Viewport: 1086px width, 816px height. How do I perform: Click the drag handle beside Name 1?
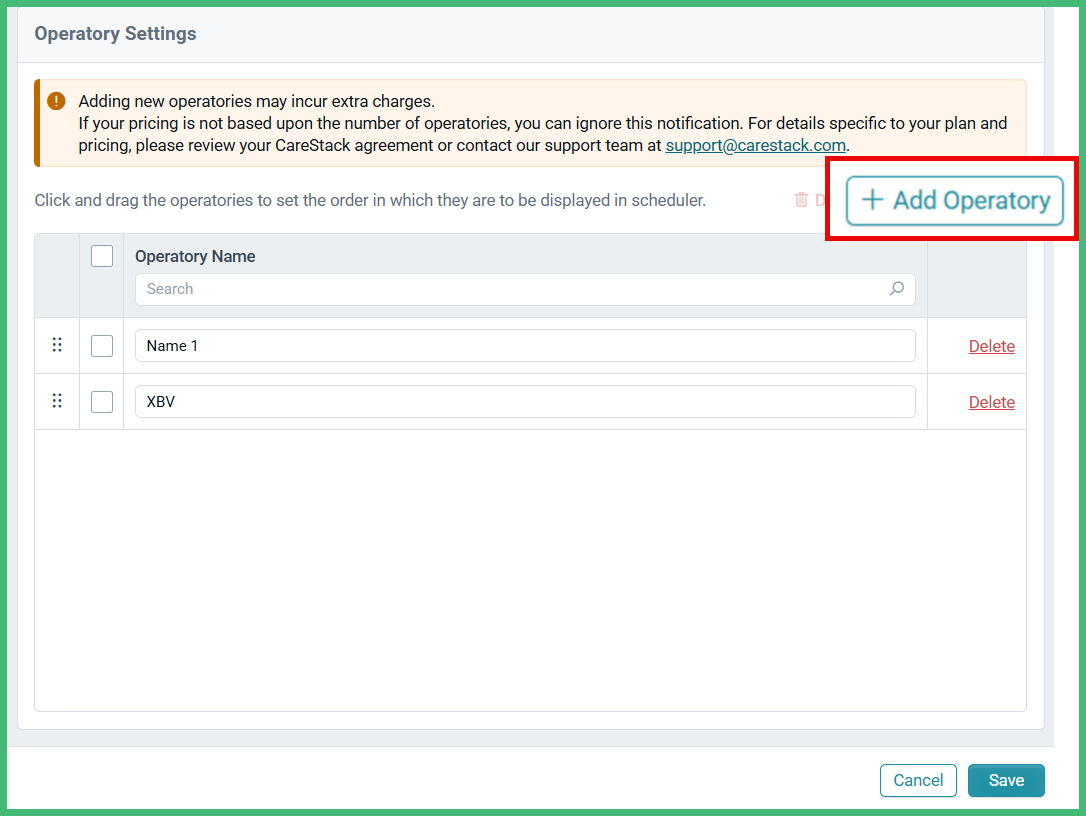[57, 345]
